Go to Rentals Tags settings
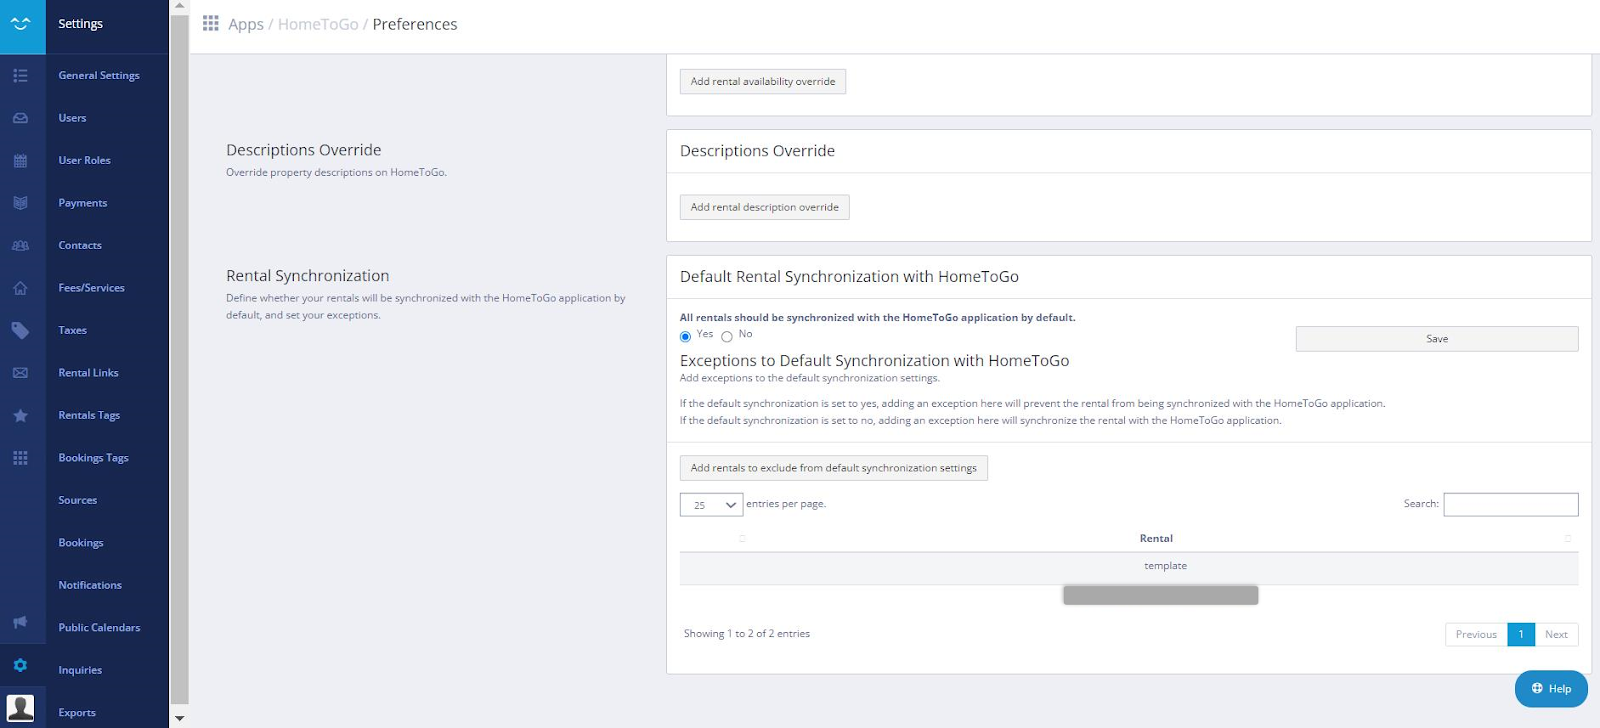The height and width of the screenshot is (728, 1600). (x=89, y=416)
